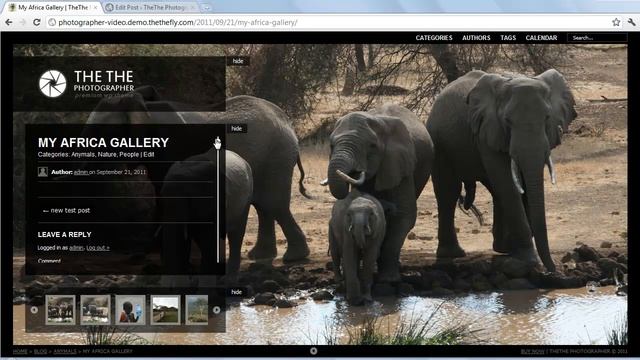Close the My Africa Gallery tab

click(96, 7)
